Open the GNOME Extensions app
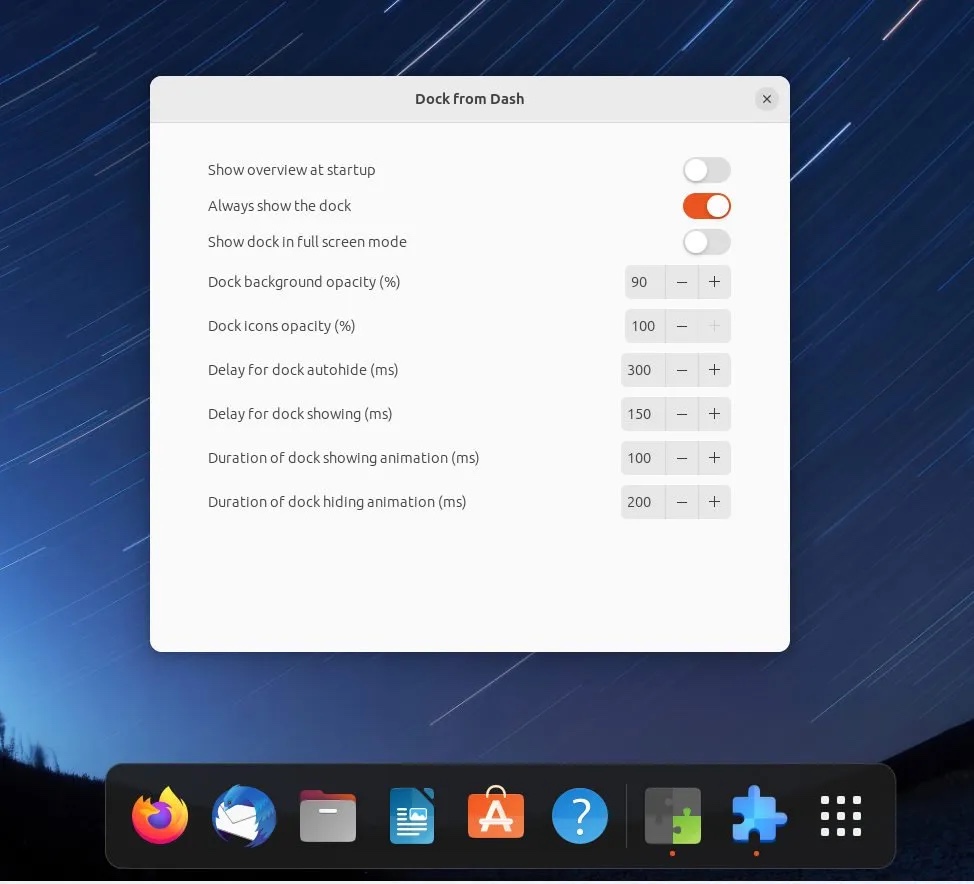This screenshot has height=884, width=974. point(757,815)
